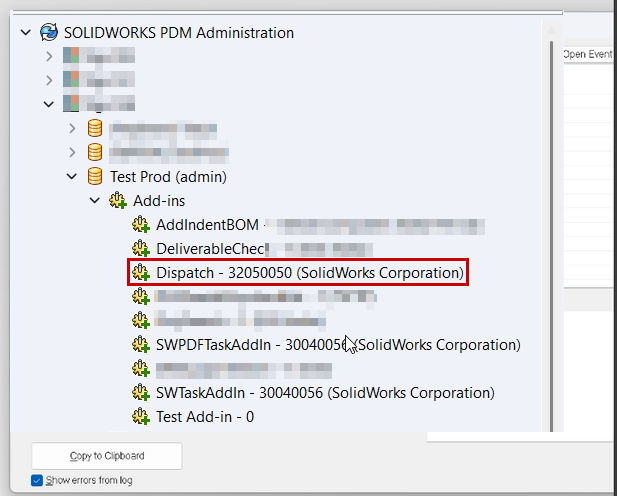Click the AddIndentBOM add-in icon
The height and width of the screenshot is (496, 617).
[x=141, y=225]
